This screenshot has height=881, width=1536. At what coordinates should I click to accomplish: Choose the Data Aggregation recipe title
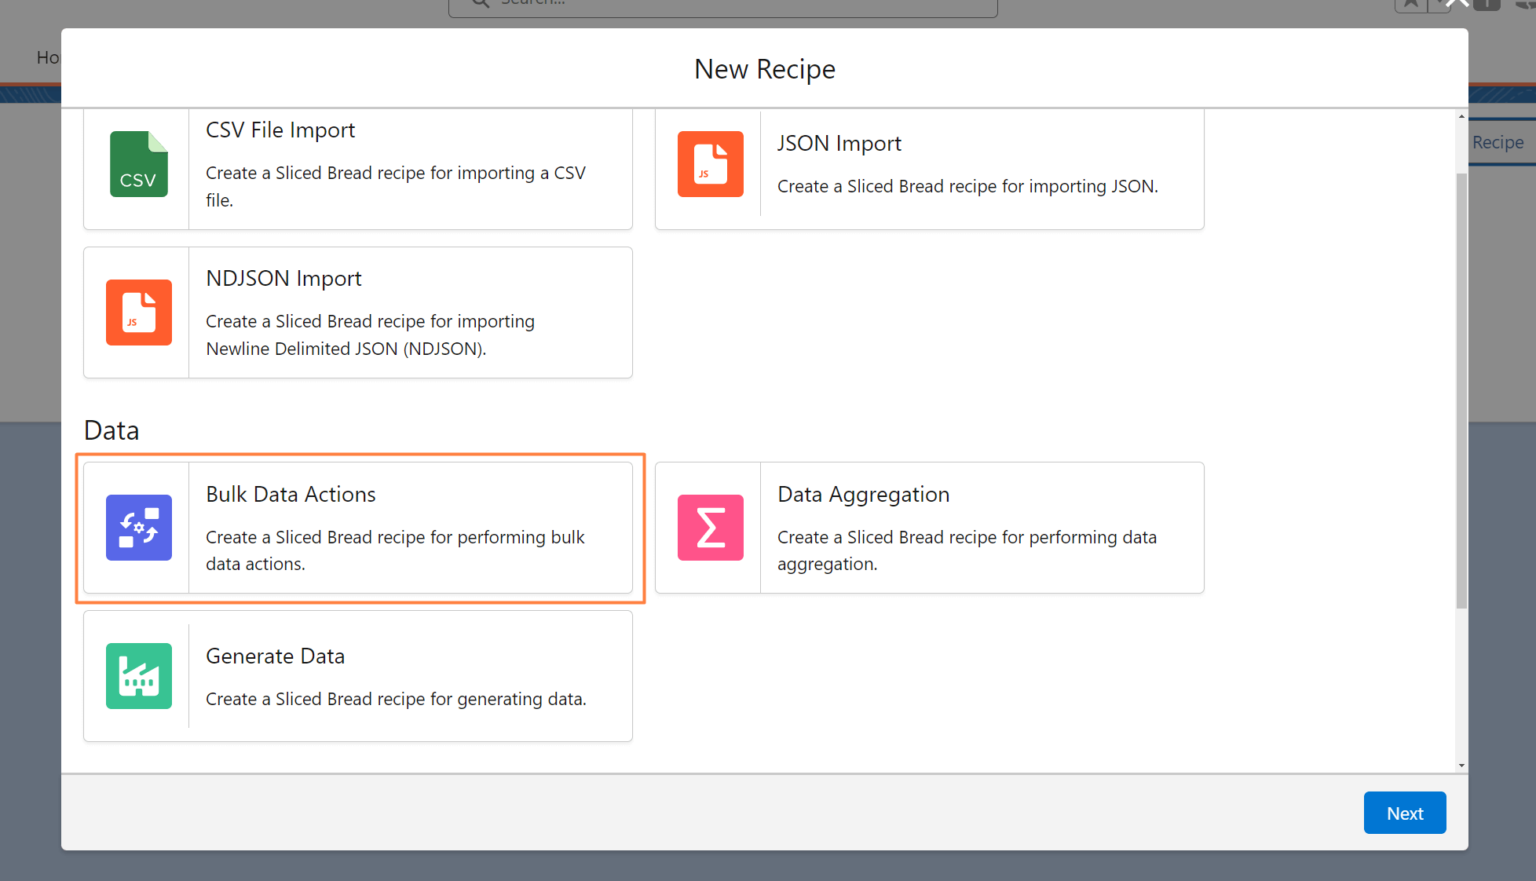pyautogui.click(x=863, y=494)
